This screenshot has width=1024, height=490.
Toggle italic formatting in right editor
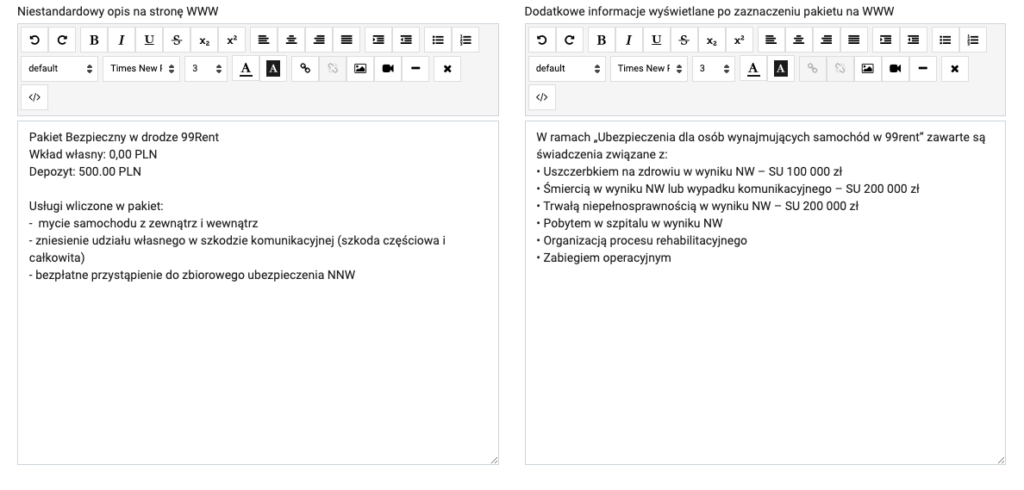point(629,40)
